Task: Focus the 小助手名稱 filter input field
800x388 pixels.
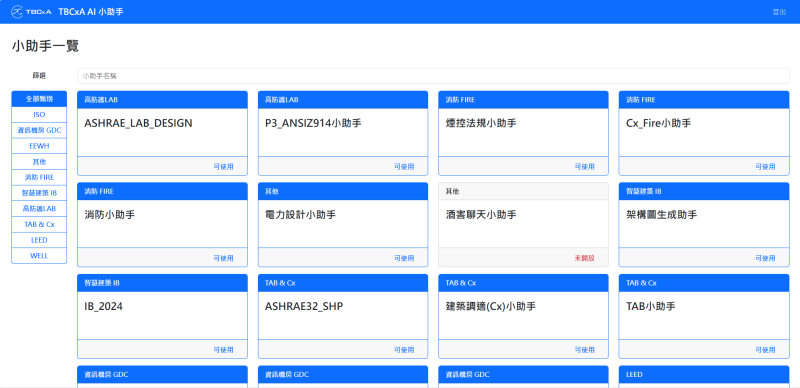Action: coord(433,76)
